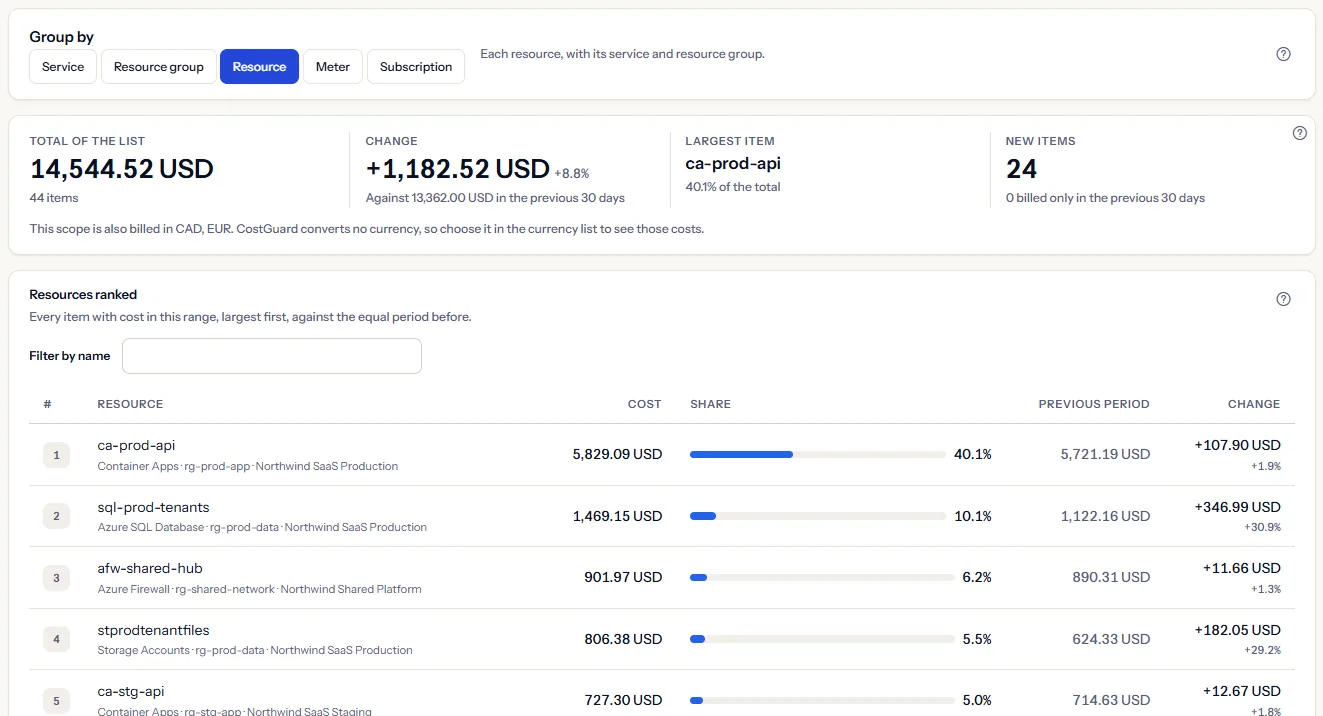This screenshot has width=1323, height=716.
Task: Open help icon beside Resources ranked
Action: 1284,299
